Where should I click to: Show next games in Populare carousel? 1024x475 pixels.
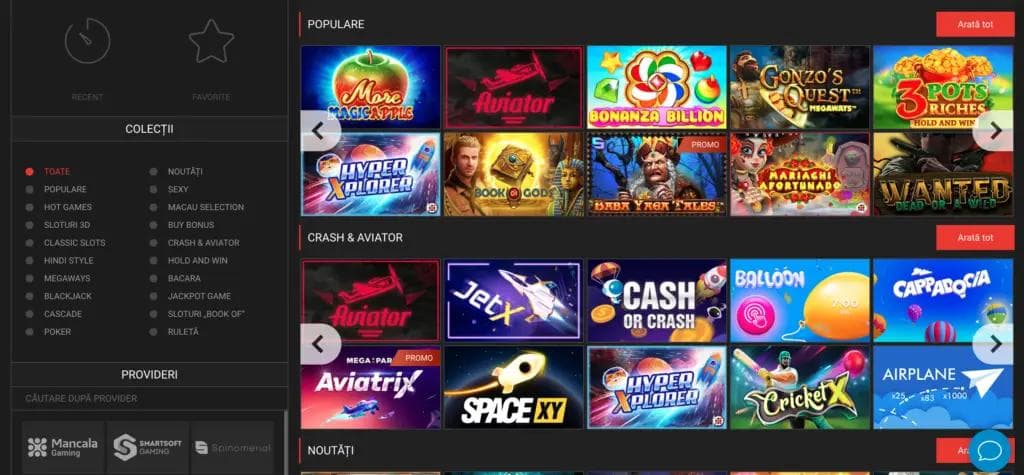[995, 131]
